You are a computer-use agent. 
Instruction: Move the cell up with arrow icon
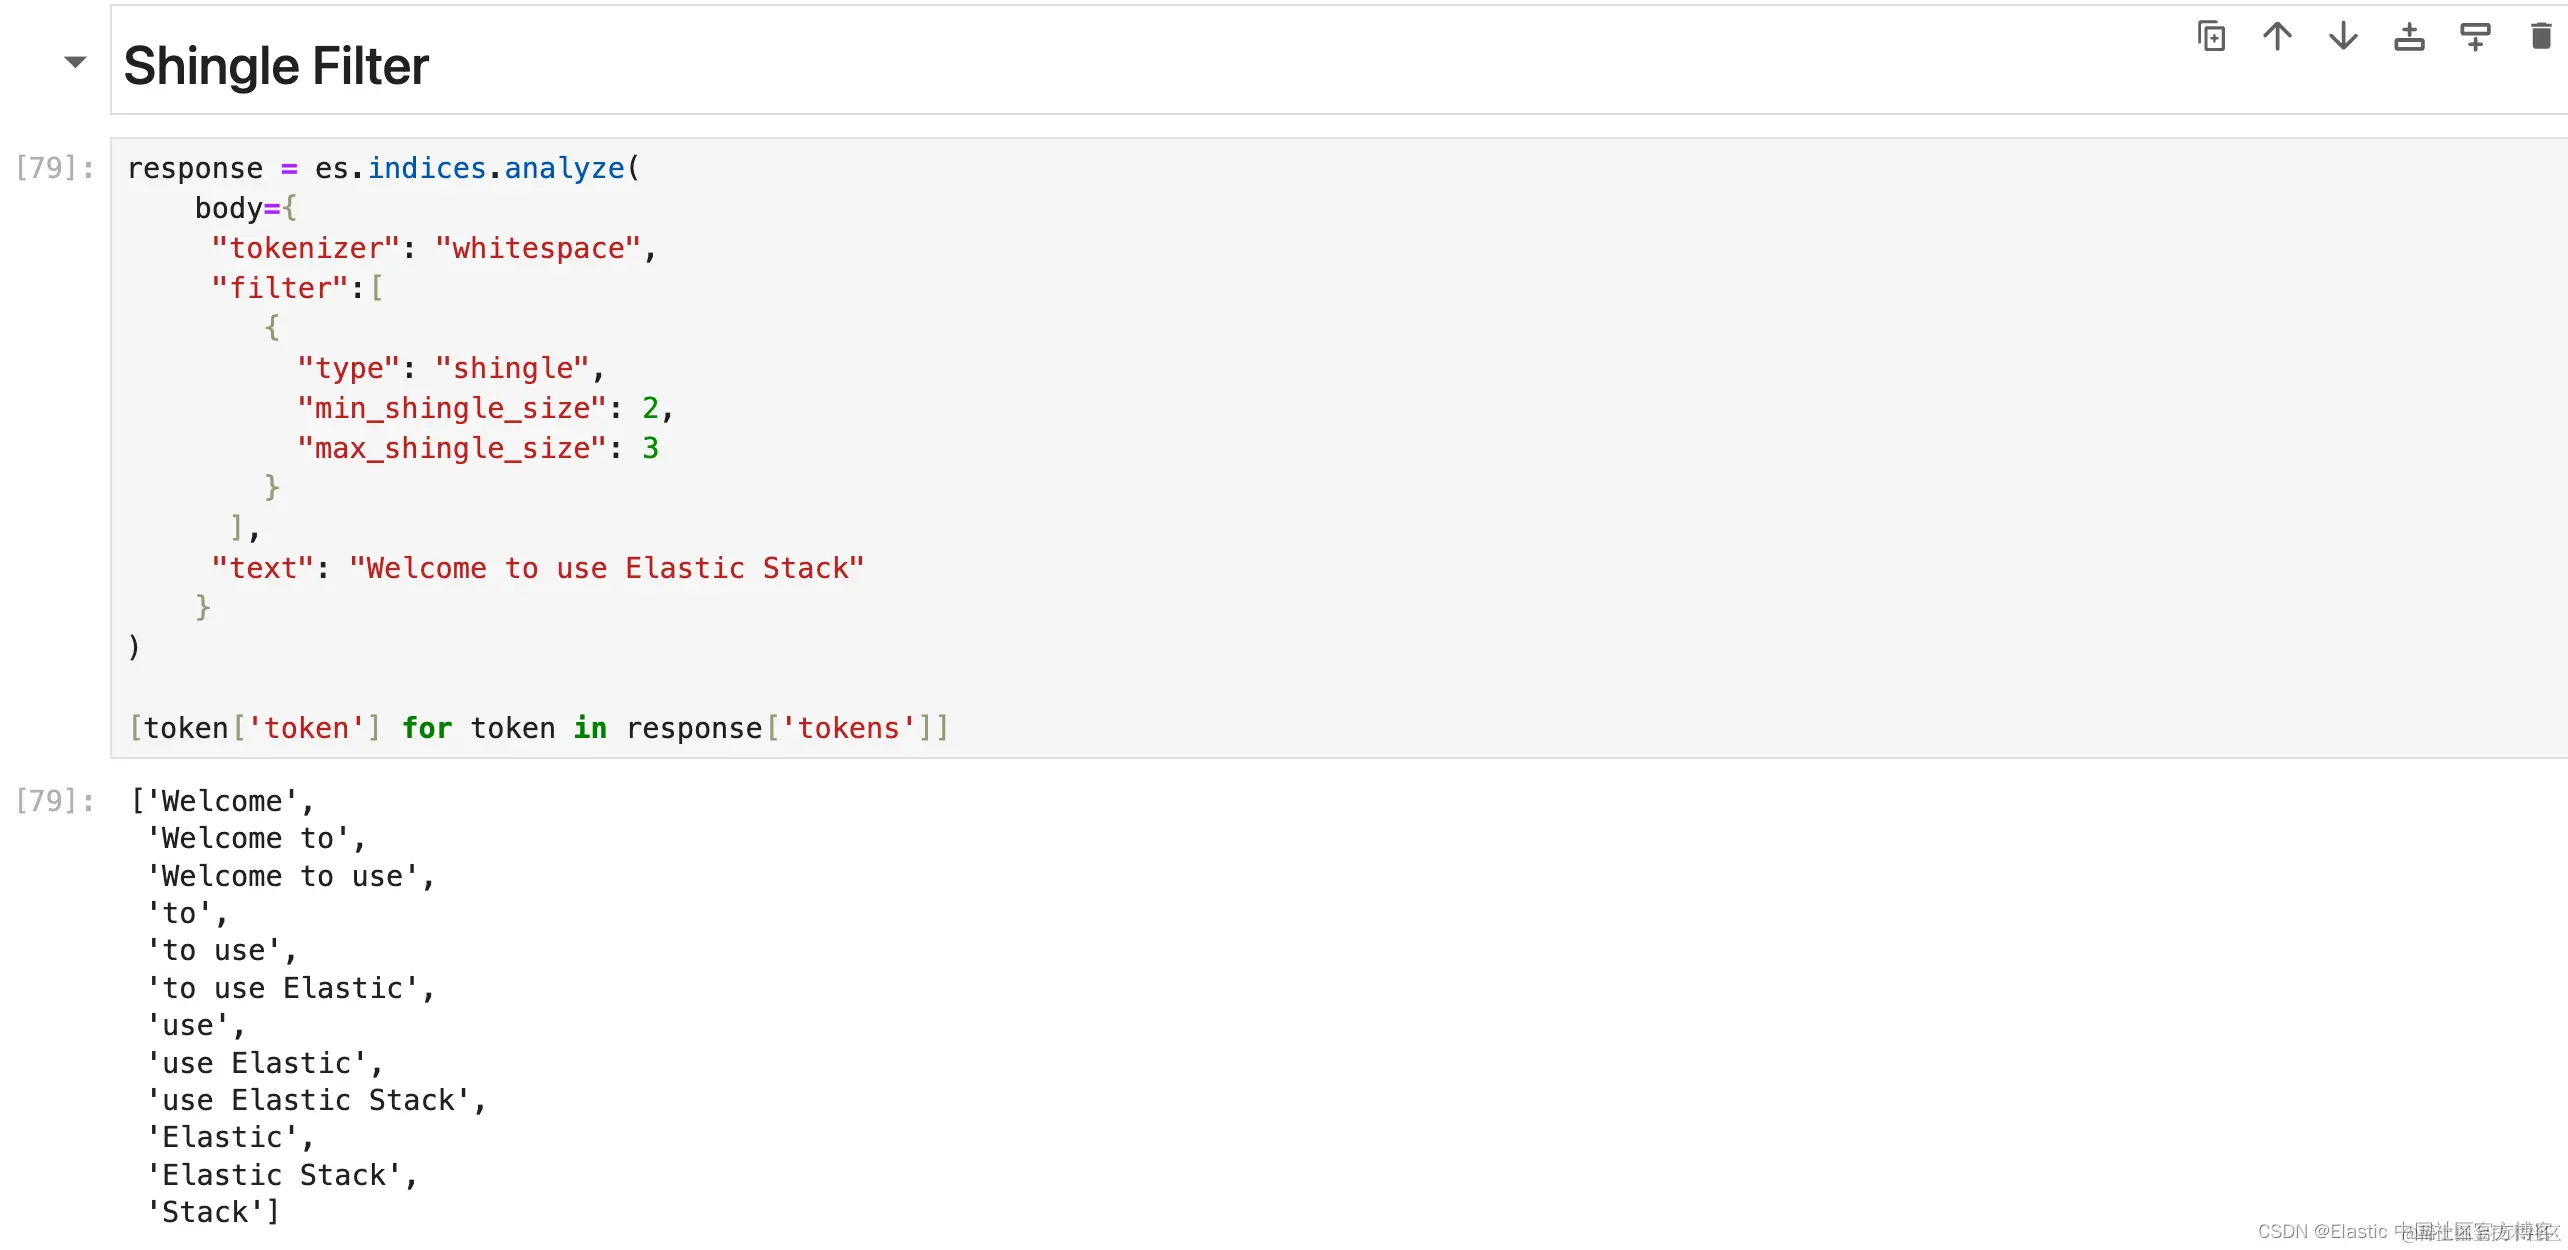tap(2277, 37)
